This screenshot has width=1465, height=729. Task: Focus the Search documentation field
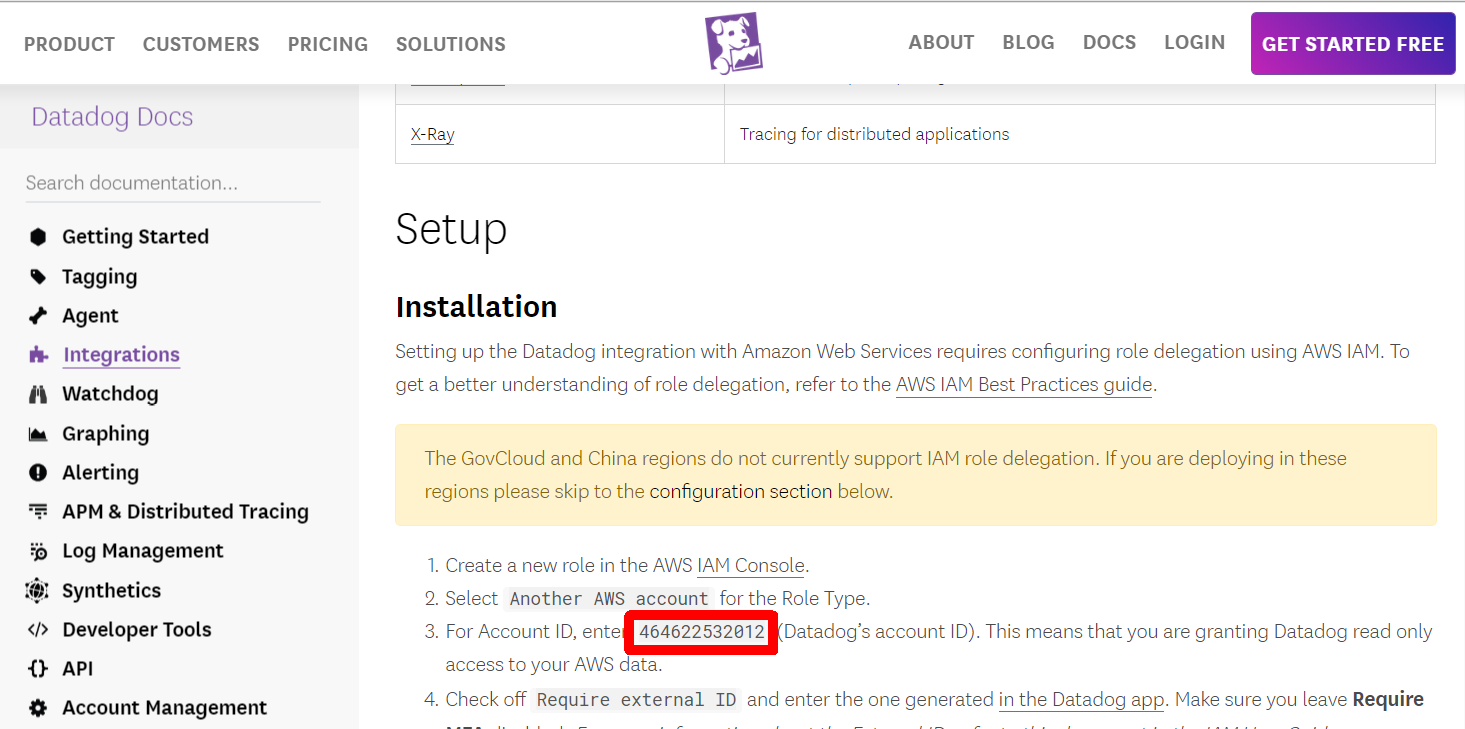[x=172, y=183]
